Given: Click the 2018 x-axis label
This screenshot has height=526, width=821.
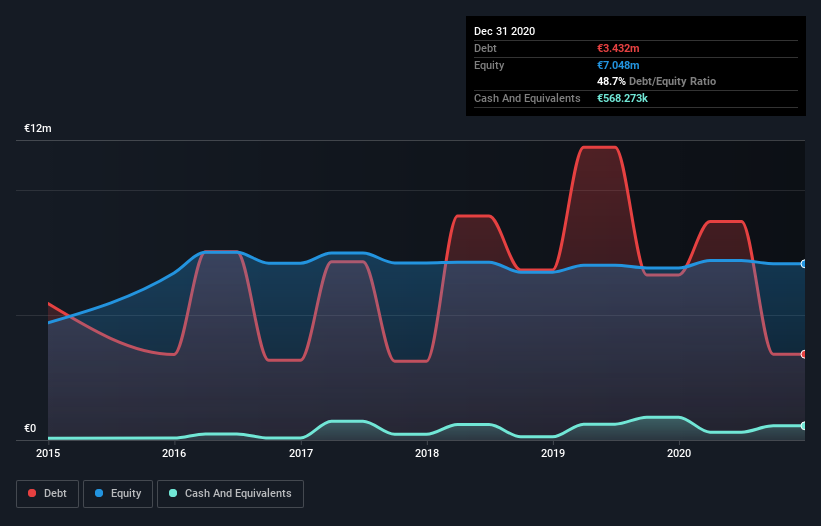Looking at the screenshot, I should 427,453.
